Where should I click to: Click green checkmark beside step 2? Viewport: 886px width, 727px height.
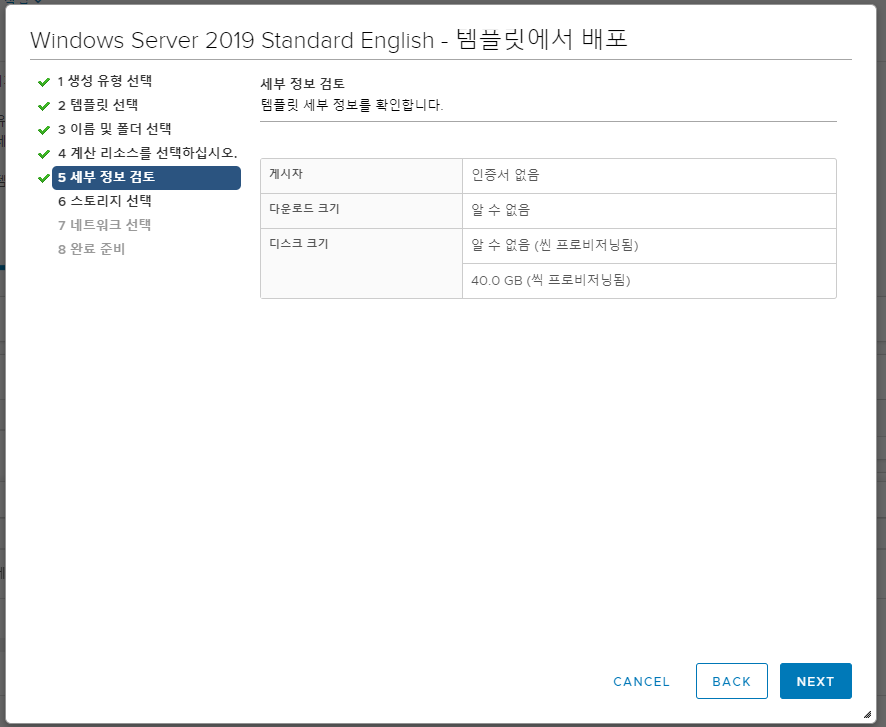(x=44, y=106)
